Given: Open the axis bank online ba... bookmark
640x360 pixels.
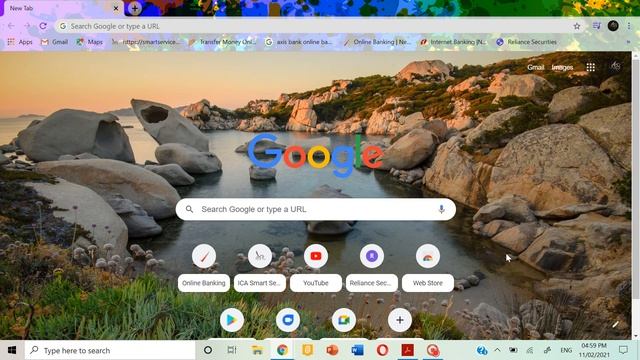Looking at the screenshot, I should coord(299,42).
